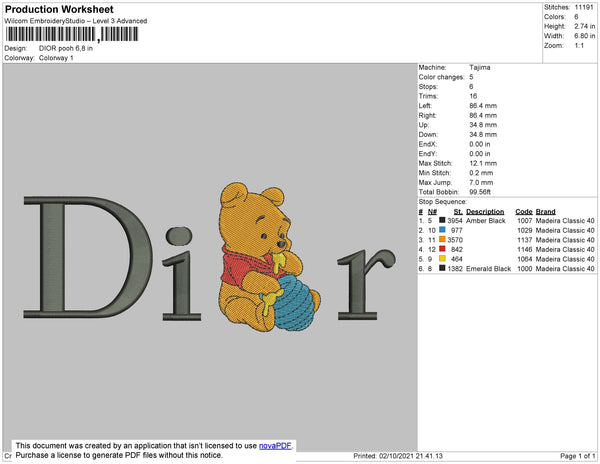Click 'Page 1 of 1' footer text
600x464 pixels.
click(578, 456)
